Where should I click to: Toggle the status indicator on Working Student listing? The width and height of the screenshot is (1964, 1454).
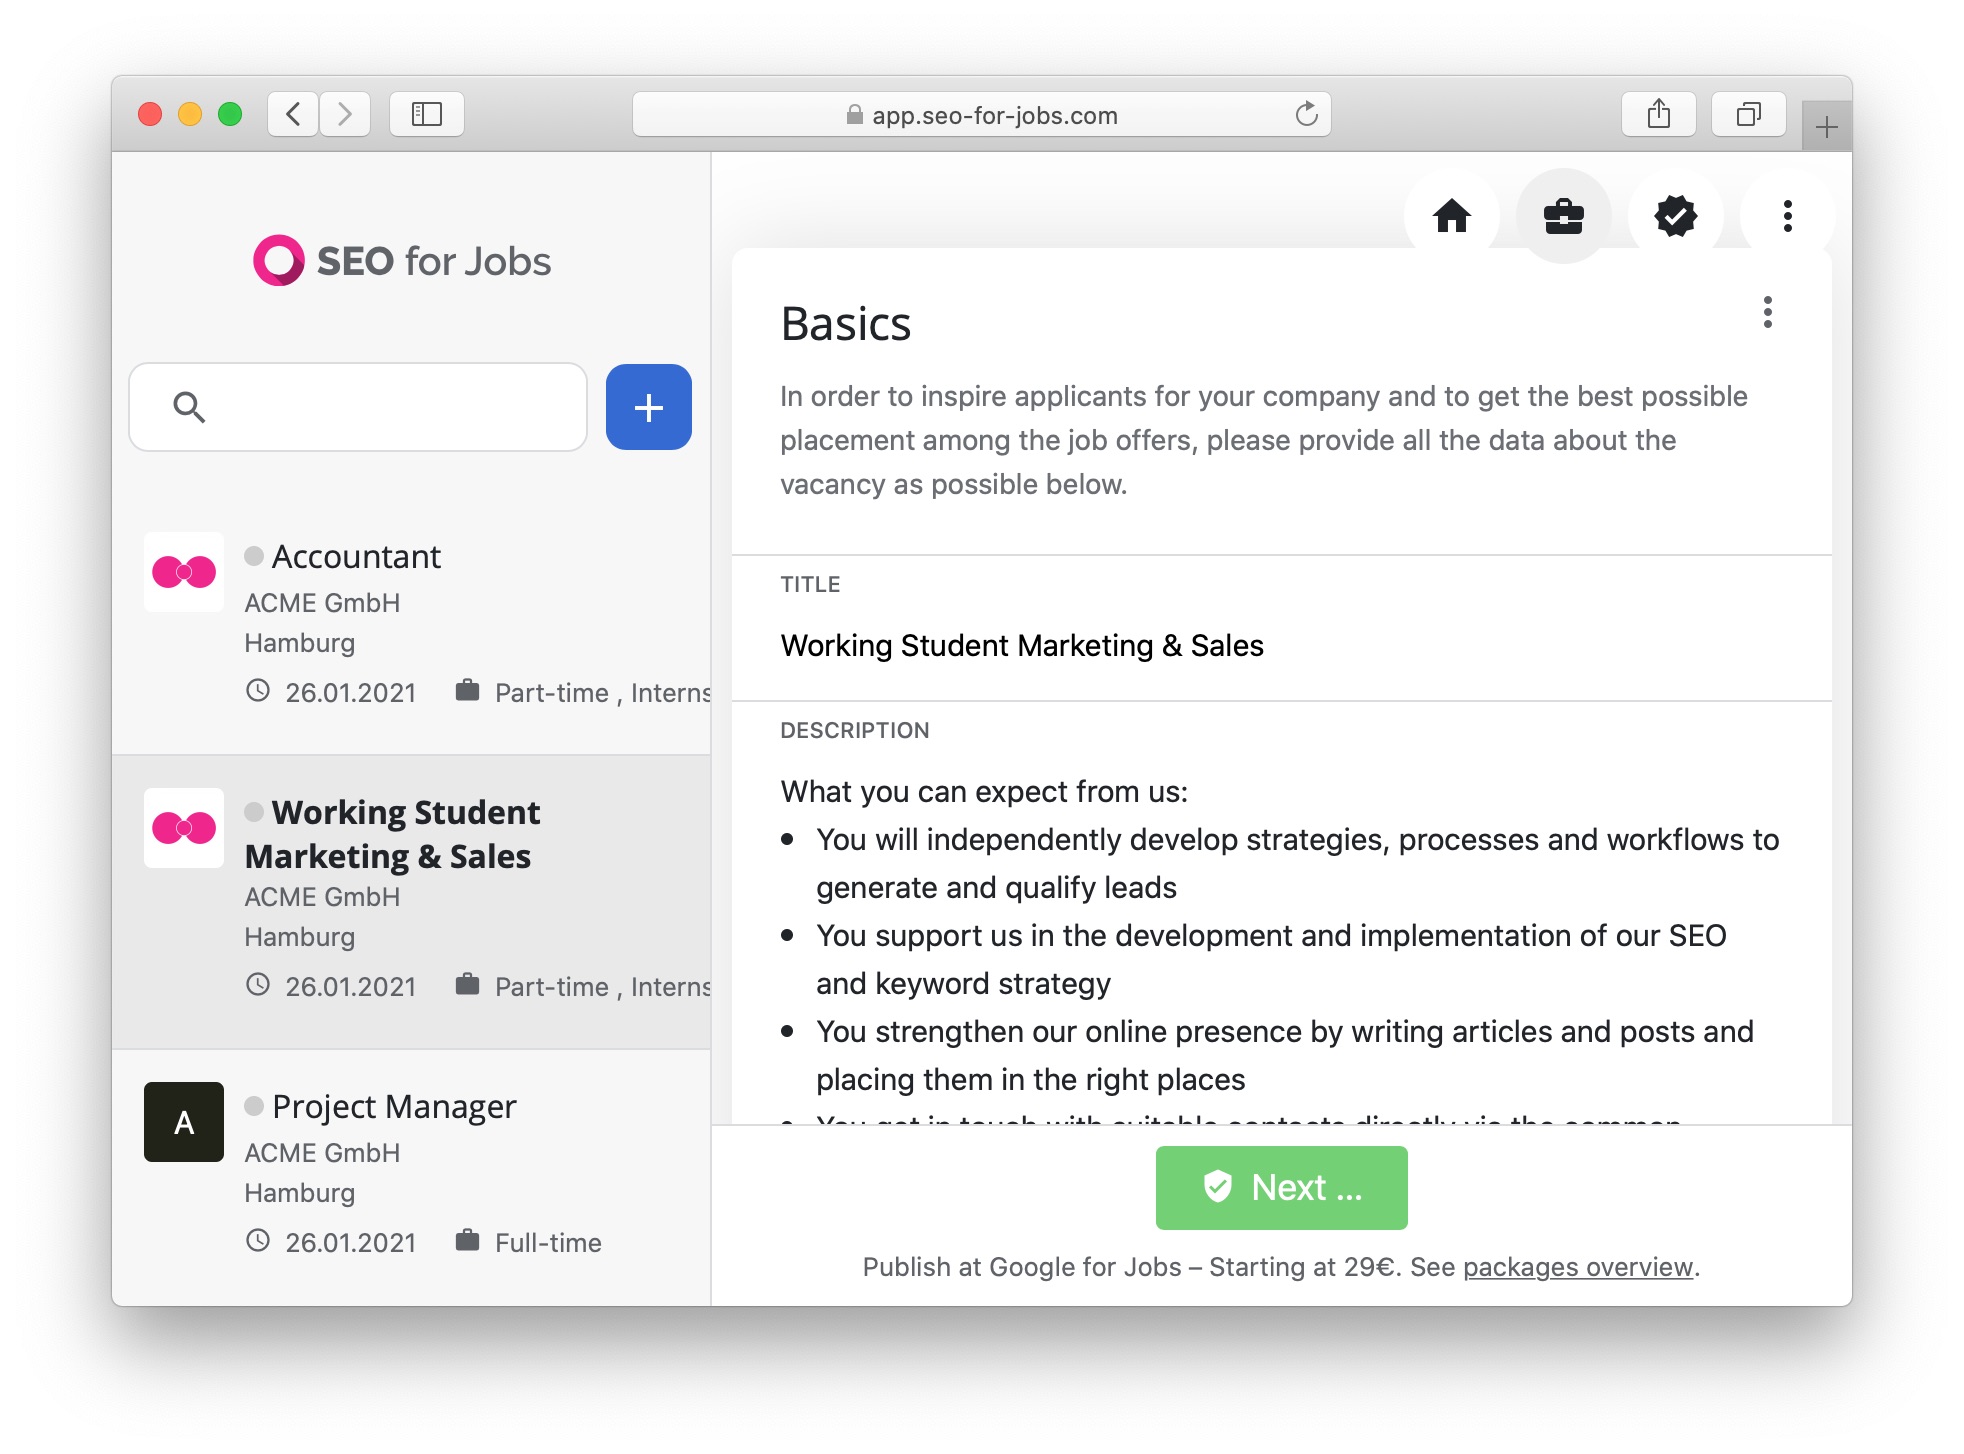(x=253, y=811)
